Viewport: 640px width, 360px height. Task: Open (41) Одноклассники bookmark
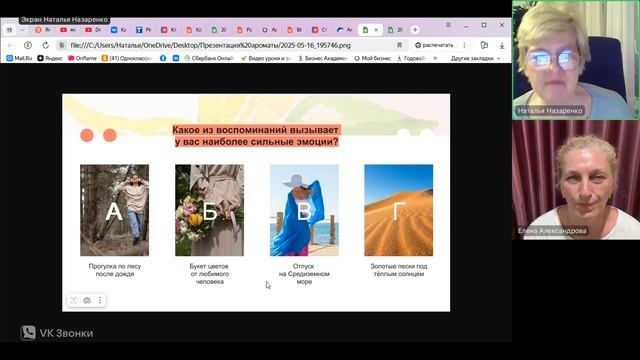127,58
